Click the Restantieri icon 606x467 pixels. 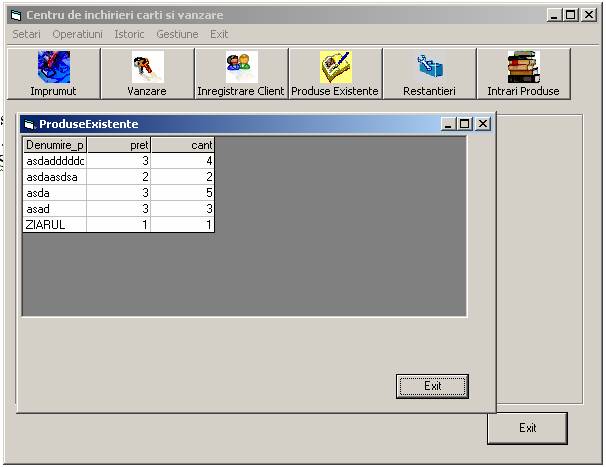429,68
